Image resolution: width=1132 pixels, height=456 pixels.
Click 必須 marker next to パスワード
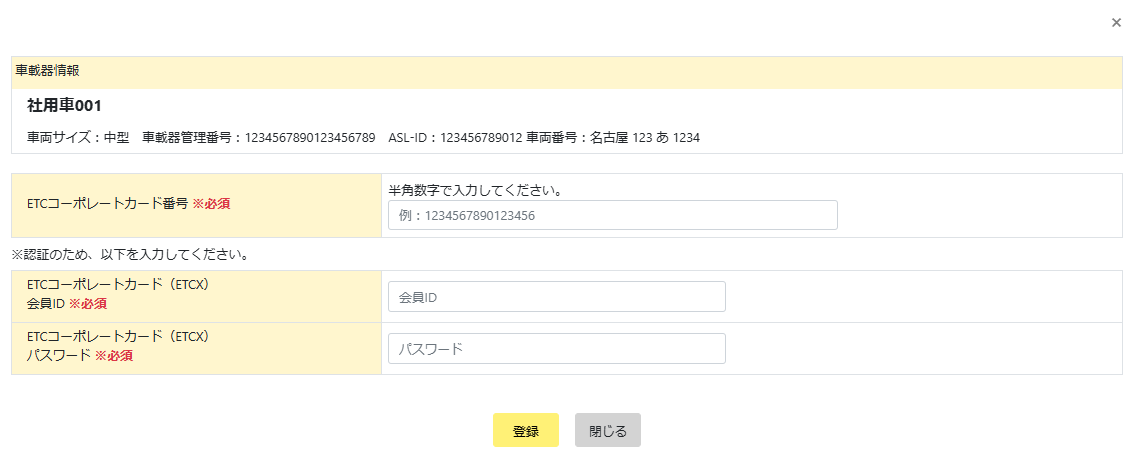(x=113, y=355)
